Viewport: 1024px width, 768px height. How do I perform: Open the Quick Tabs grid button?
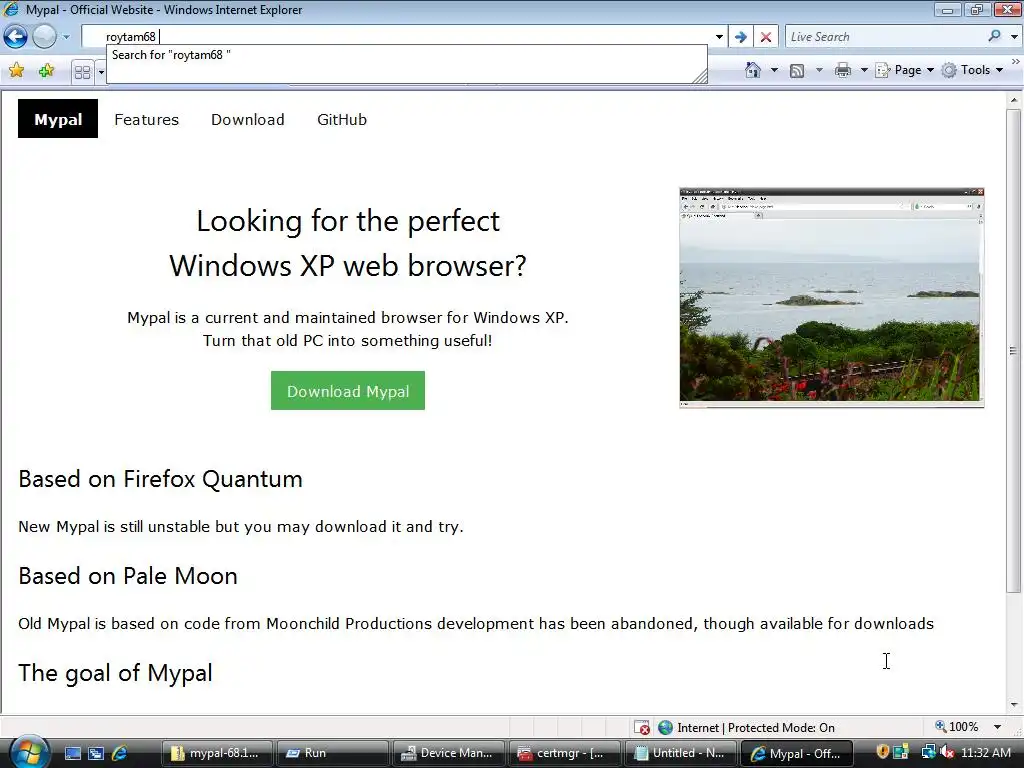click(82, 72)
